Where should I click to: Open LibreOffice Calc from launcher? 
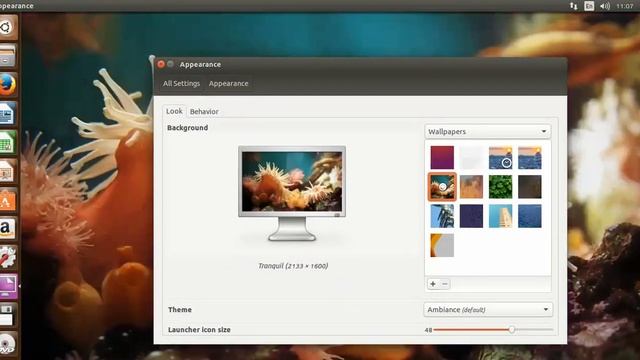7,142
